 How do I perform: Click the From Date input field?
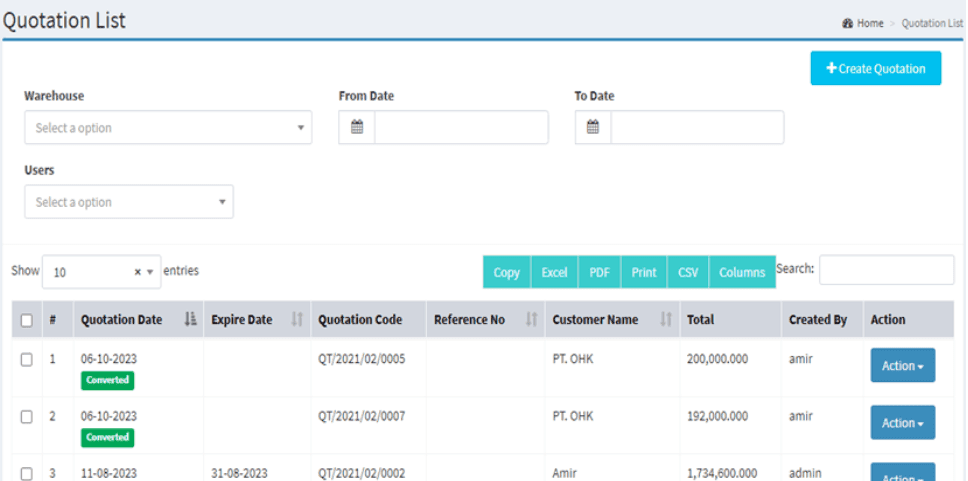(461, 127)
